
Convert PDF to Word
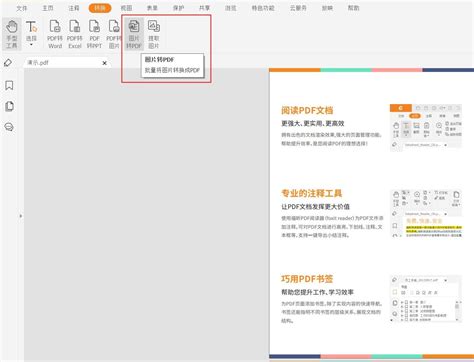tap(55, 34)
